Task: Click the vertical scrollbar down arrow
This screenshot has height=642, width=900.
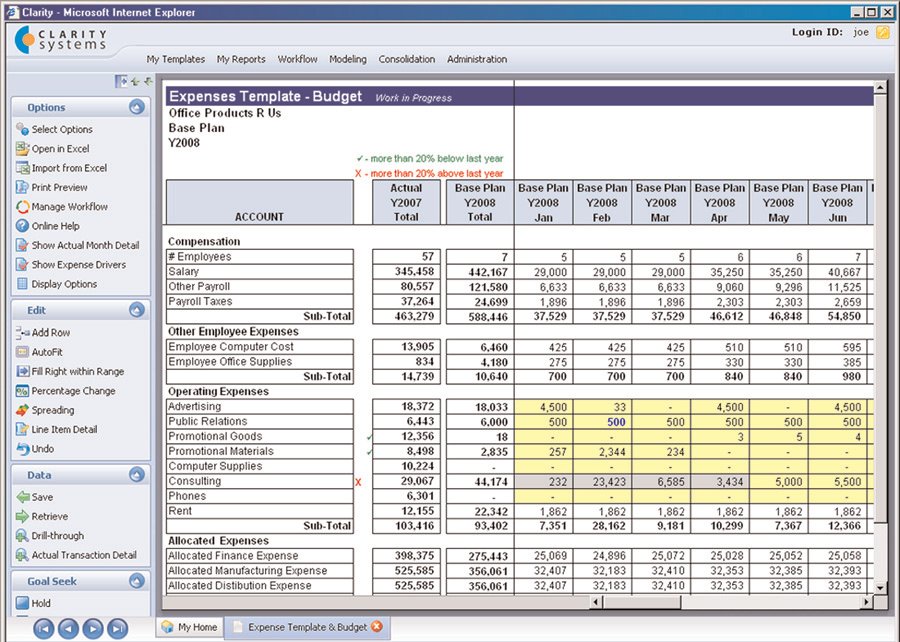Action: tap(880, 587)
